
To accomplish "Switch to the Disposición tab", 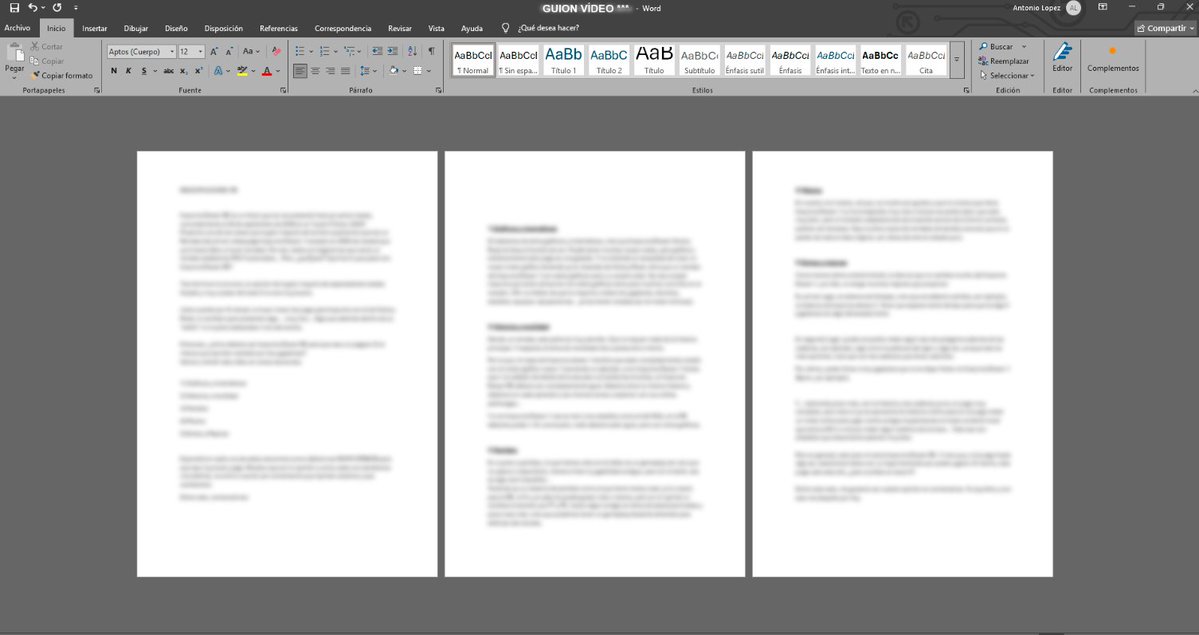I will (x=223, y=28).
